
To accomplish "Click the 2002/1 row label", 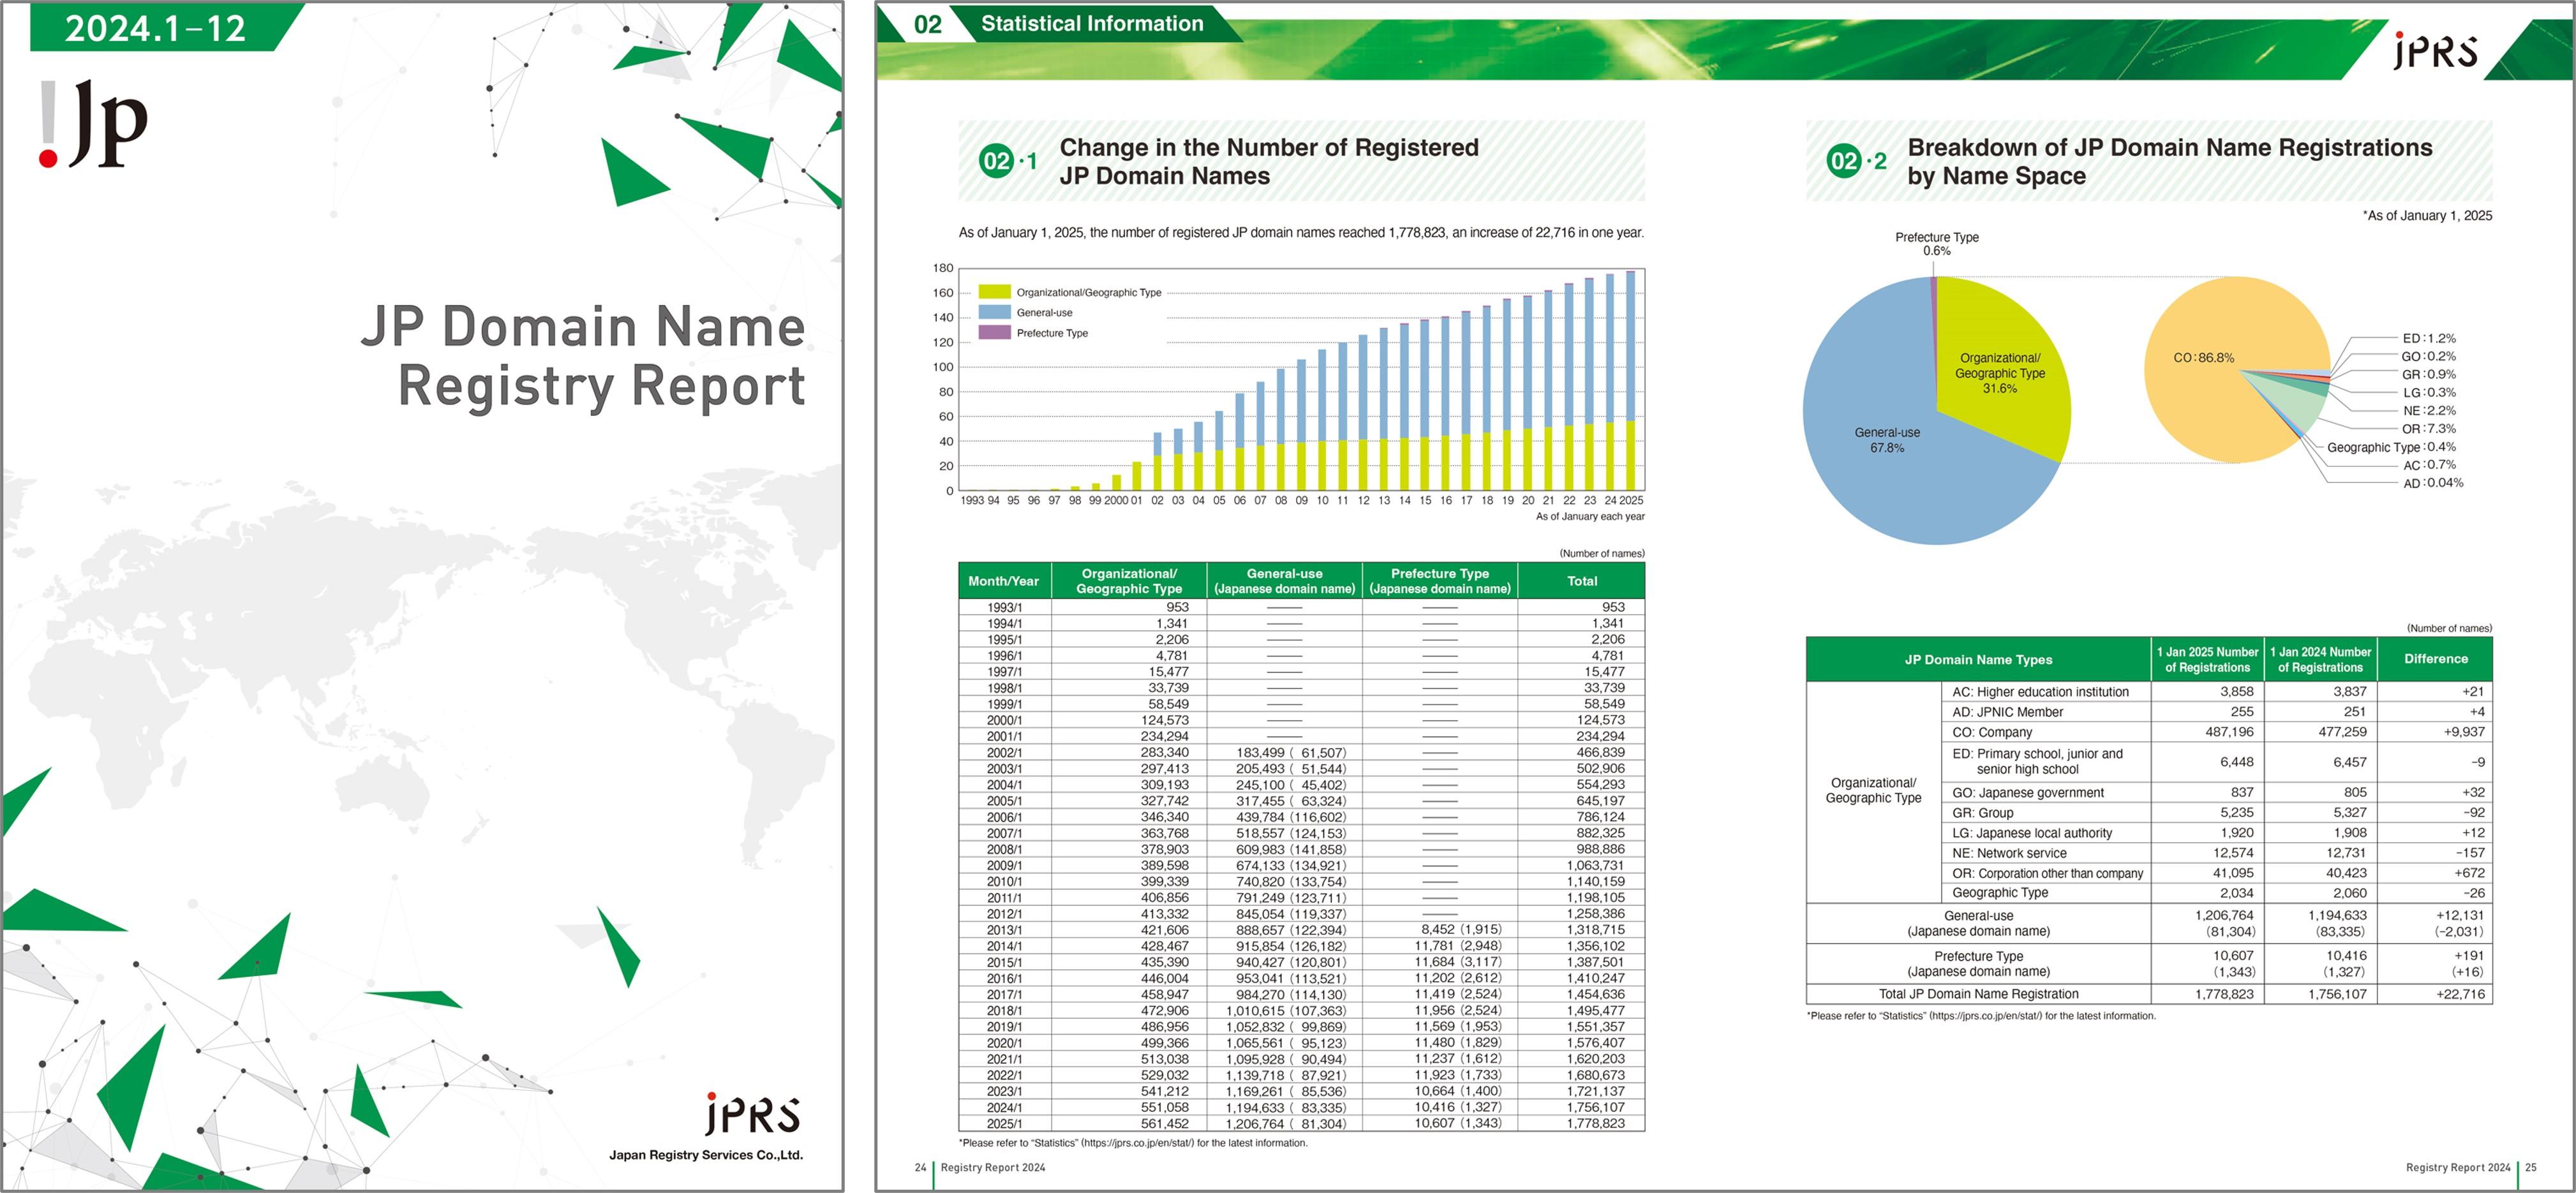I will pos(1004,753).
